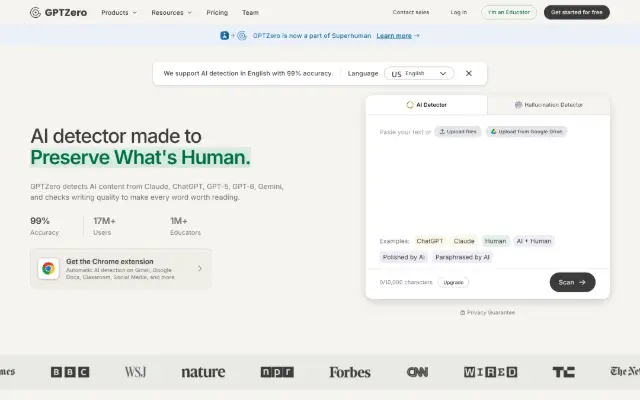Click the CNN logo

[417, 372]
